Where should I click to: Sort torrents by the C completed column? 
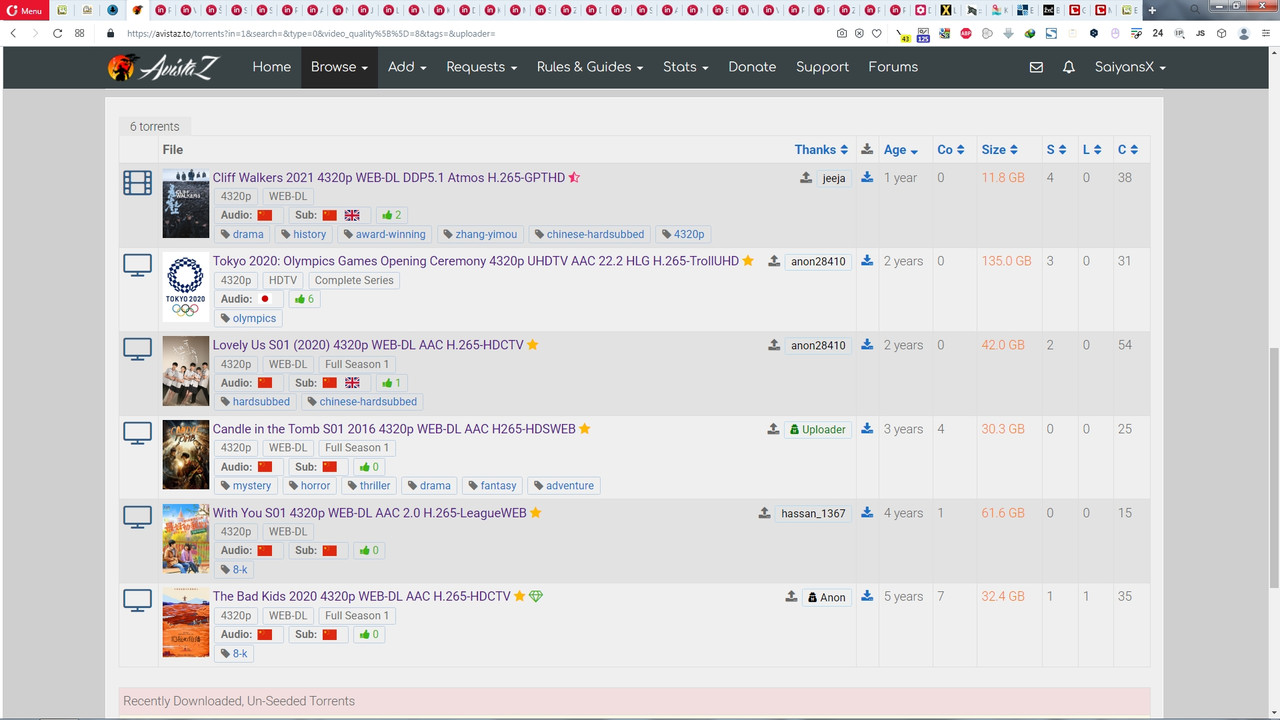pos(1128,150)
